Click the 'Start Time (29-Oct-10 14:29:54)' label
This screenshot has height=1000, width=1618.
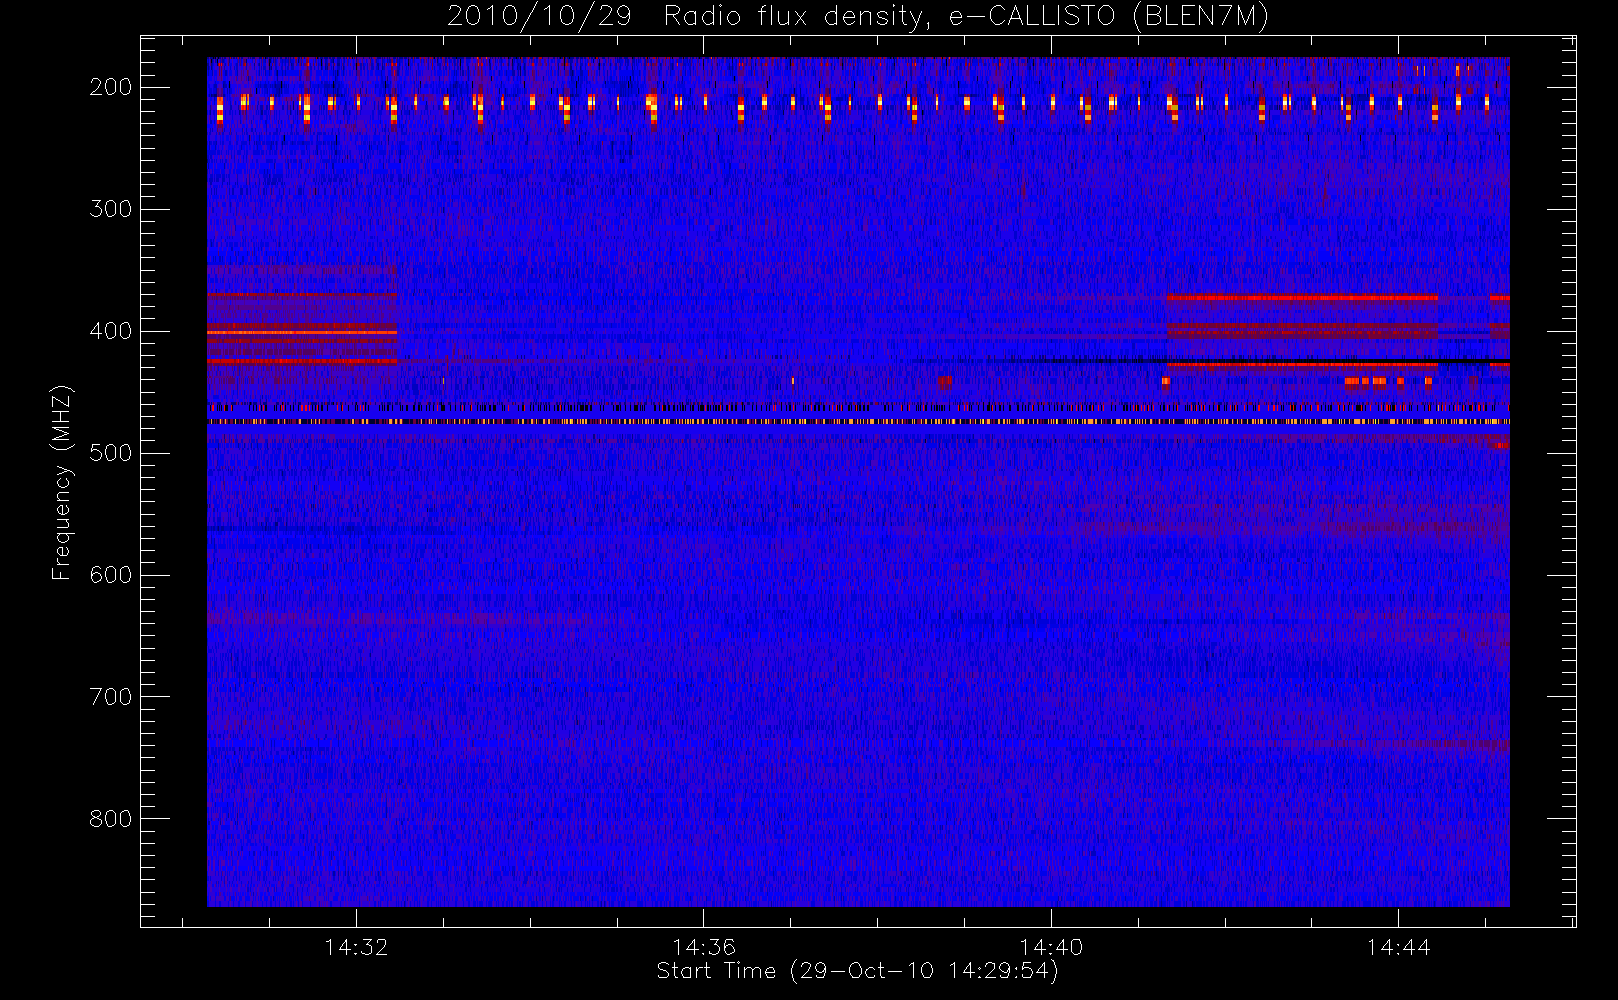pyautogui.click(x=857, y=971)
